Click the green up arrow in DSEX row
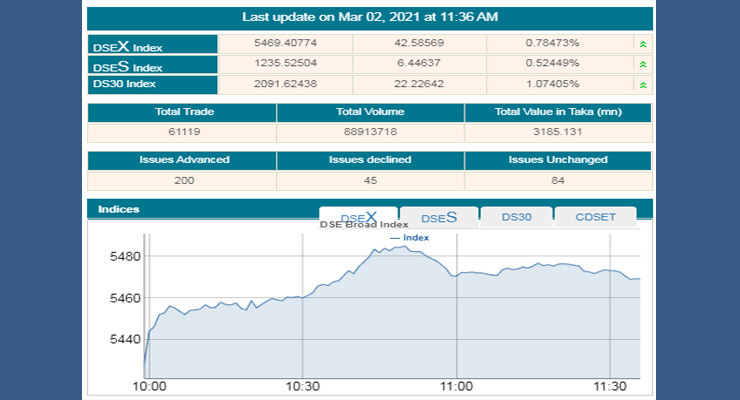This screenshot has width=740, height=400. click(642, 45)
